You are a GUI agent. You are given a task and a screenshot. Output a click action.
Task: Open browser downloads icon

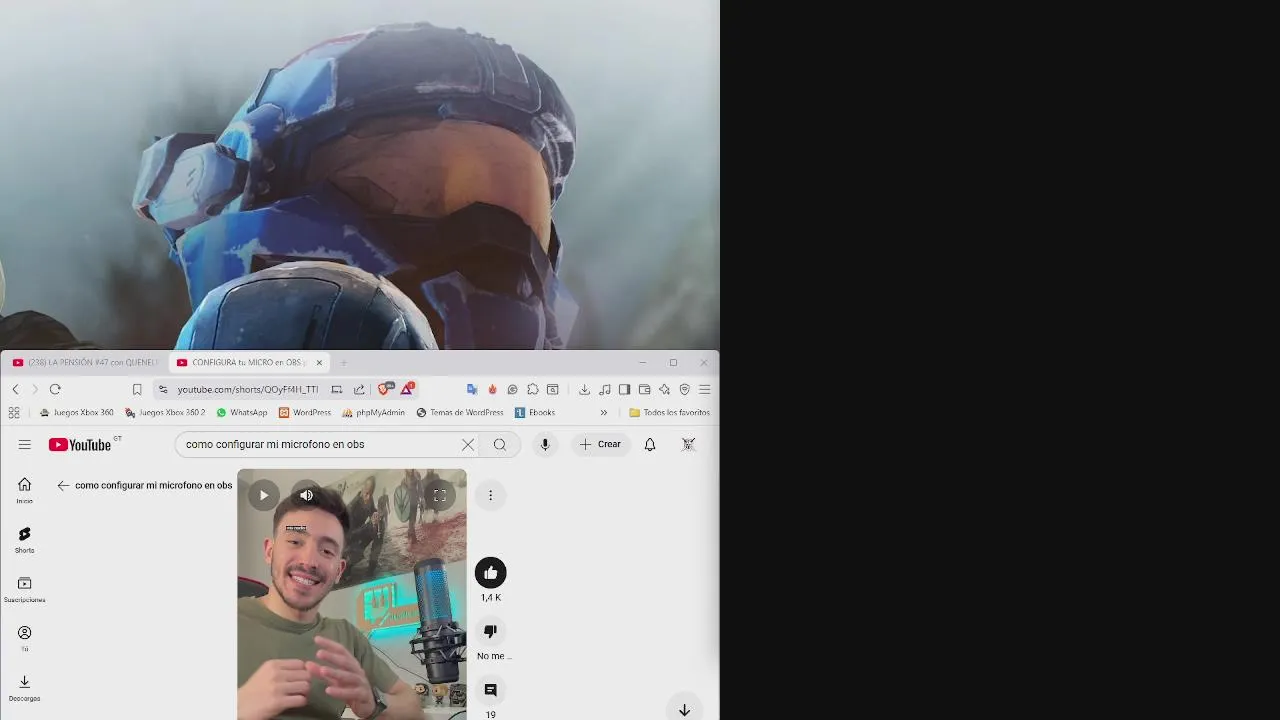coord(584,389)
